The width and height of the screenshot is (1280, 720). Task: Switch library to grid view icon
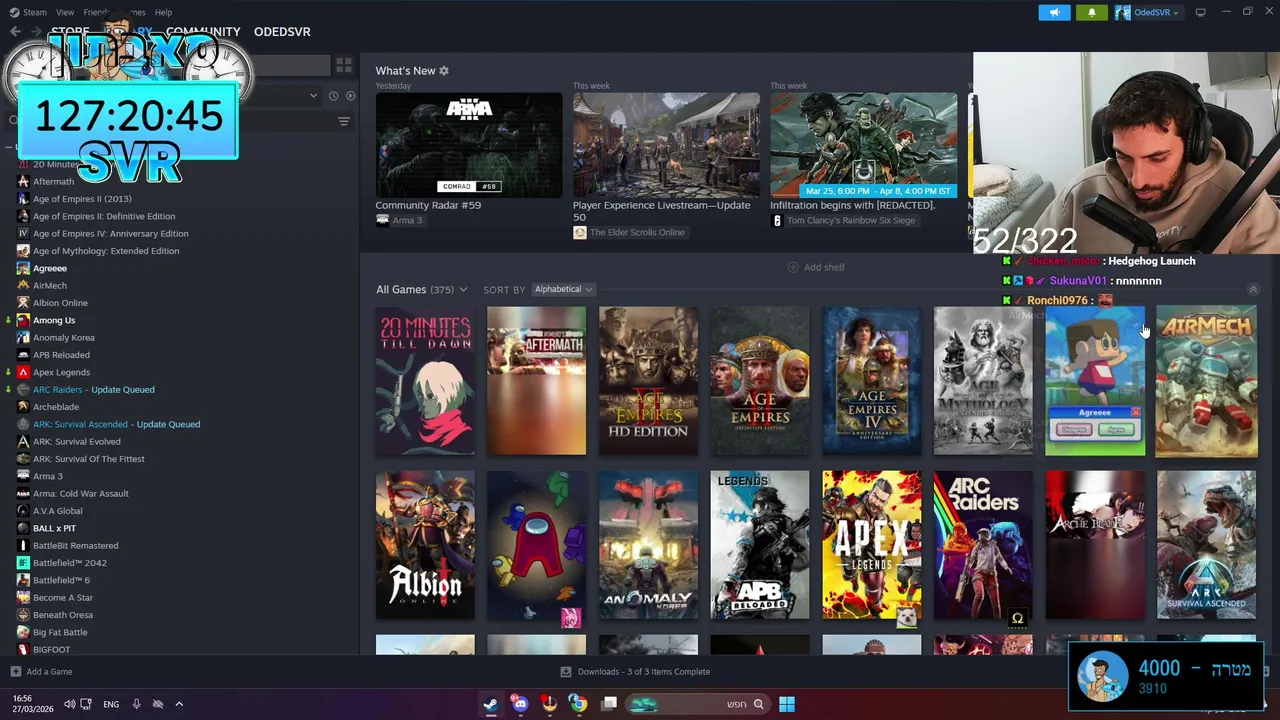tap(343, 66)
